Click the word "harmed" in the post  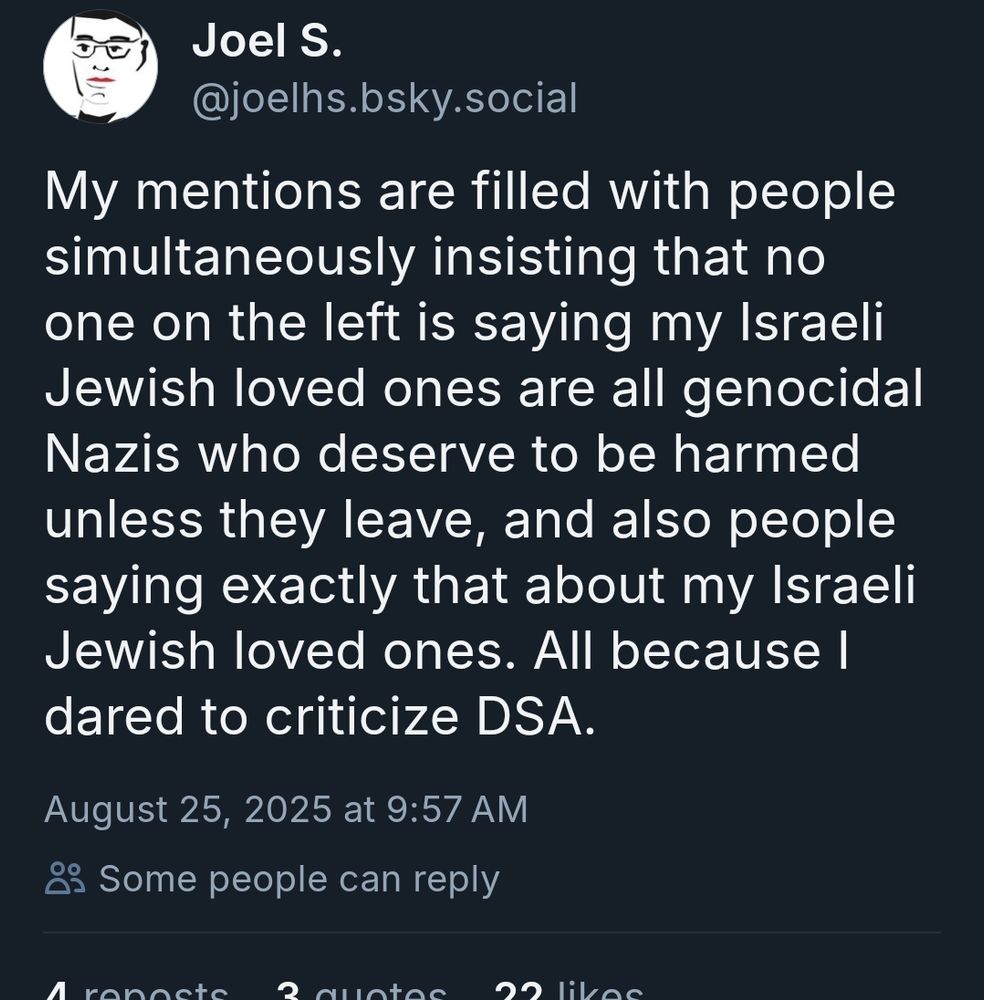[x=766, y=455]
